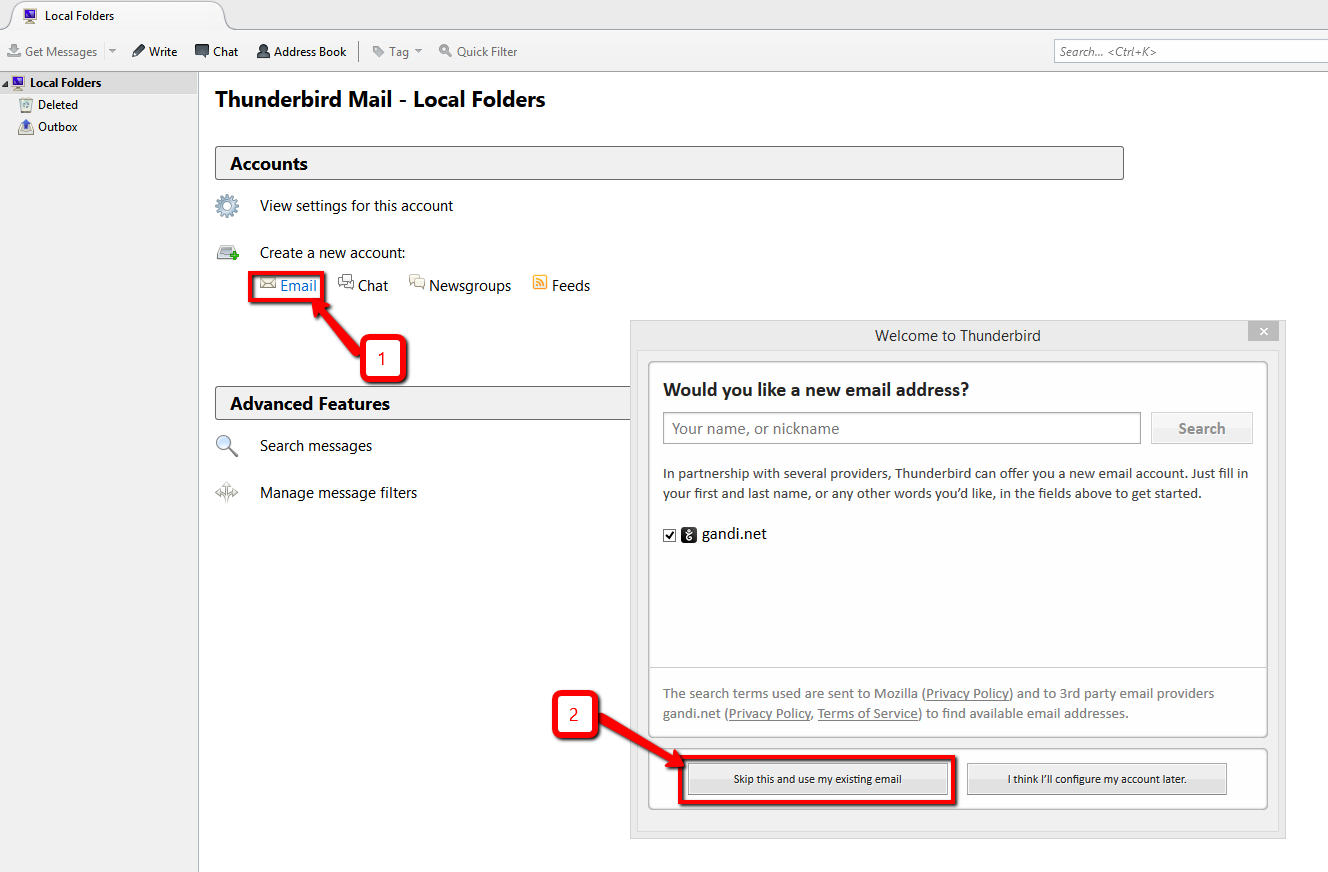Viewport: 1328px width, 872px height.
Task: Click the Email envelope icon
Action: point(267,284)
